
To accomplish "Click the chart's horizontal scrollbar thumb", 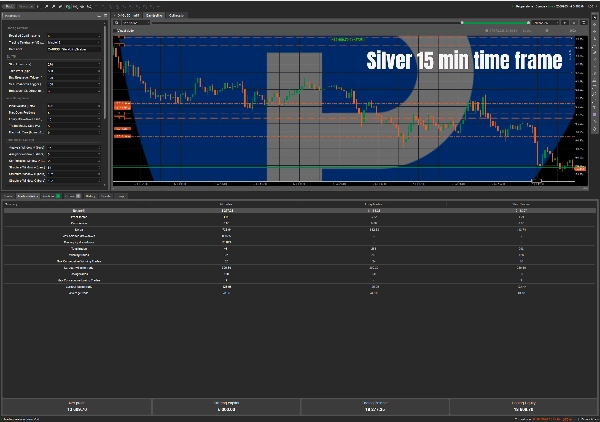I will click(x=537, y=181).
